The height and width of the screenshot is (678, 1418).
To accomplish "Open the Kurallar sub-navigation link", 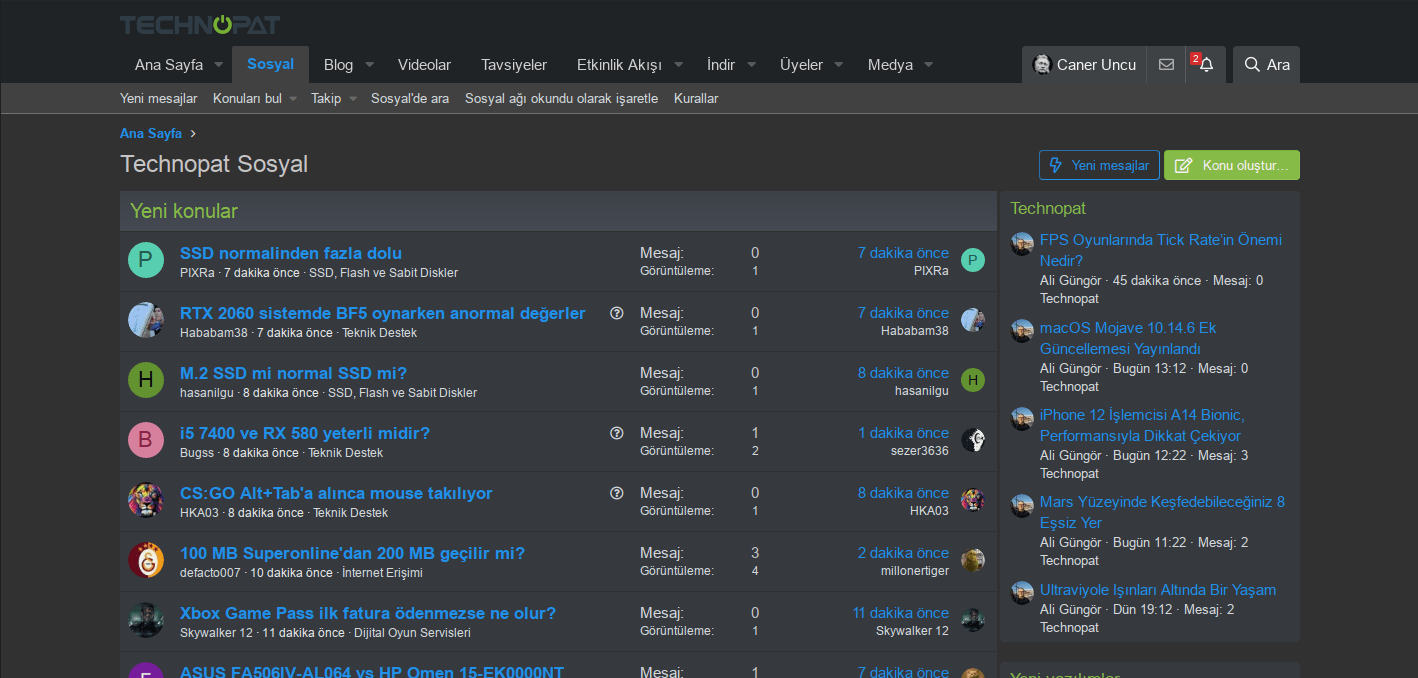I will [x=696, y=98].
